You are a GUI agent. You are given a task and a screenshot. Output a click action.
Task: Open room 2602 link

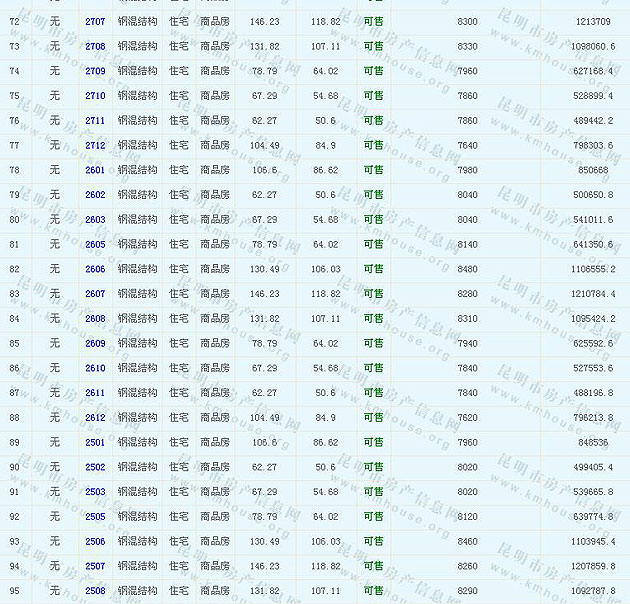(95, 195)
